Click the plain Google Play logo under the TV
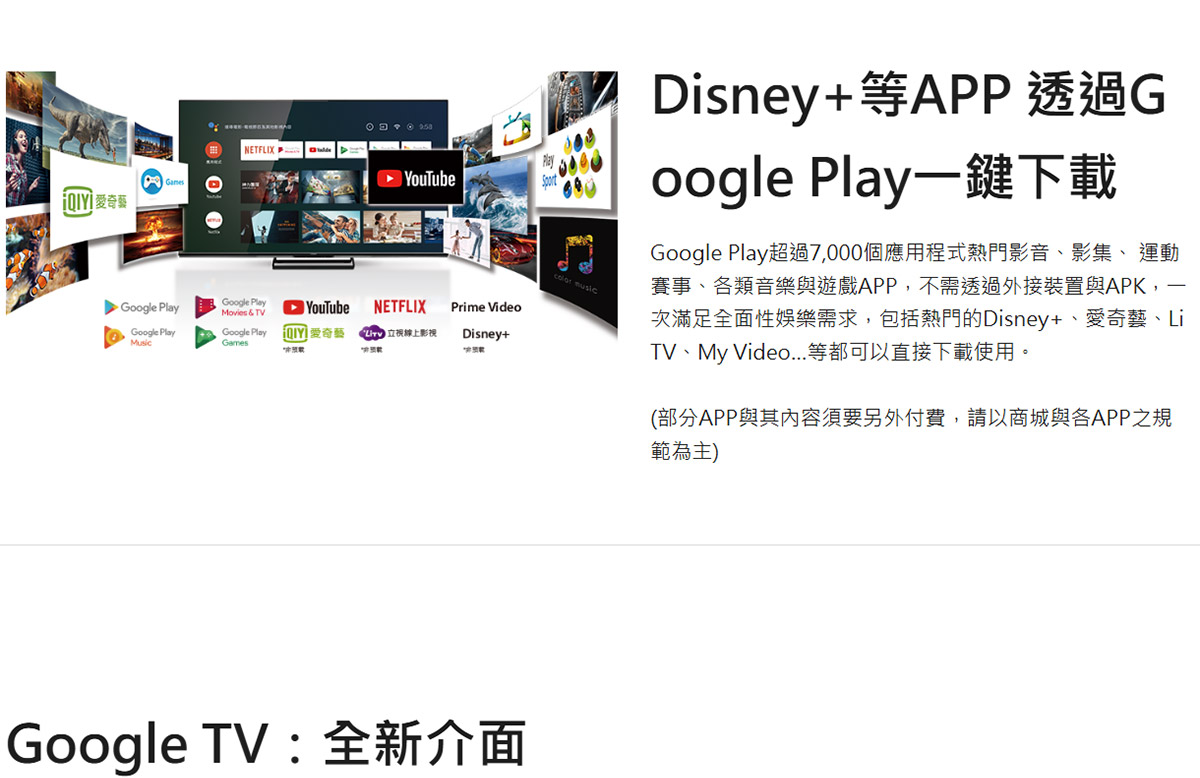 click(142, 308)
